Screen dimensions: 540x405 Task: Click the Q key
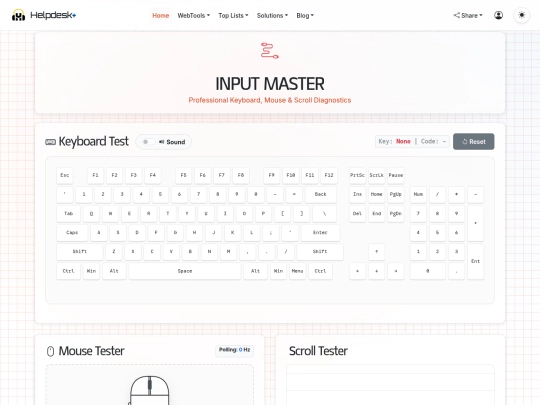point(91,214)
